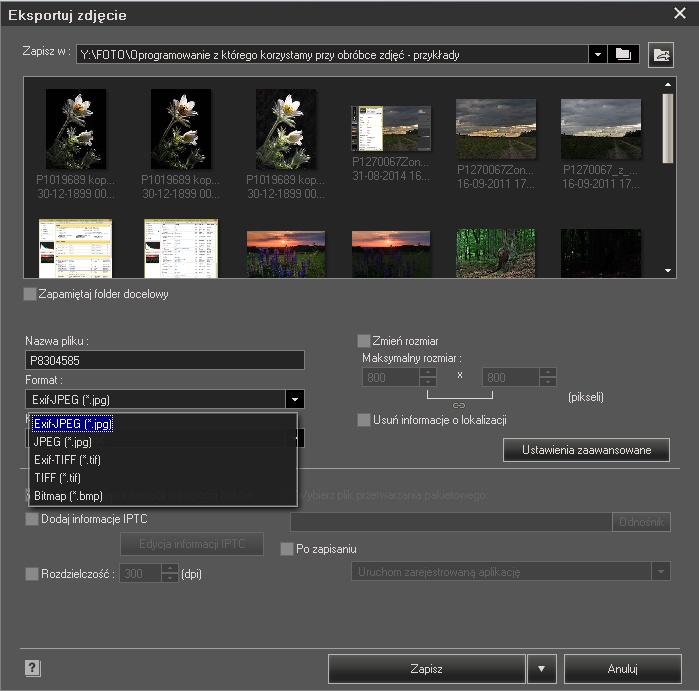Close the Eksportuj zdjęcie dialog

click(x=680, y=13)
